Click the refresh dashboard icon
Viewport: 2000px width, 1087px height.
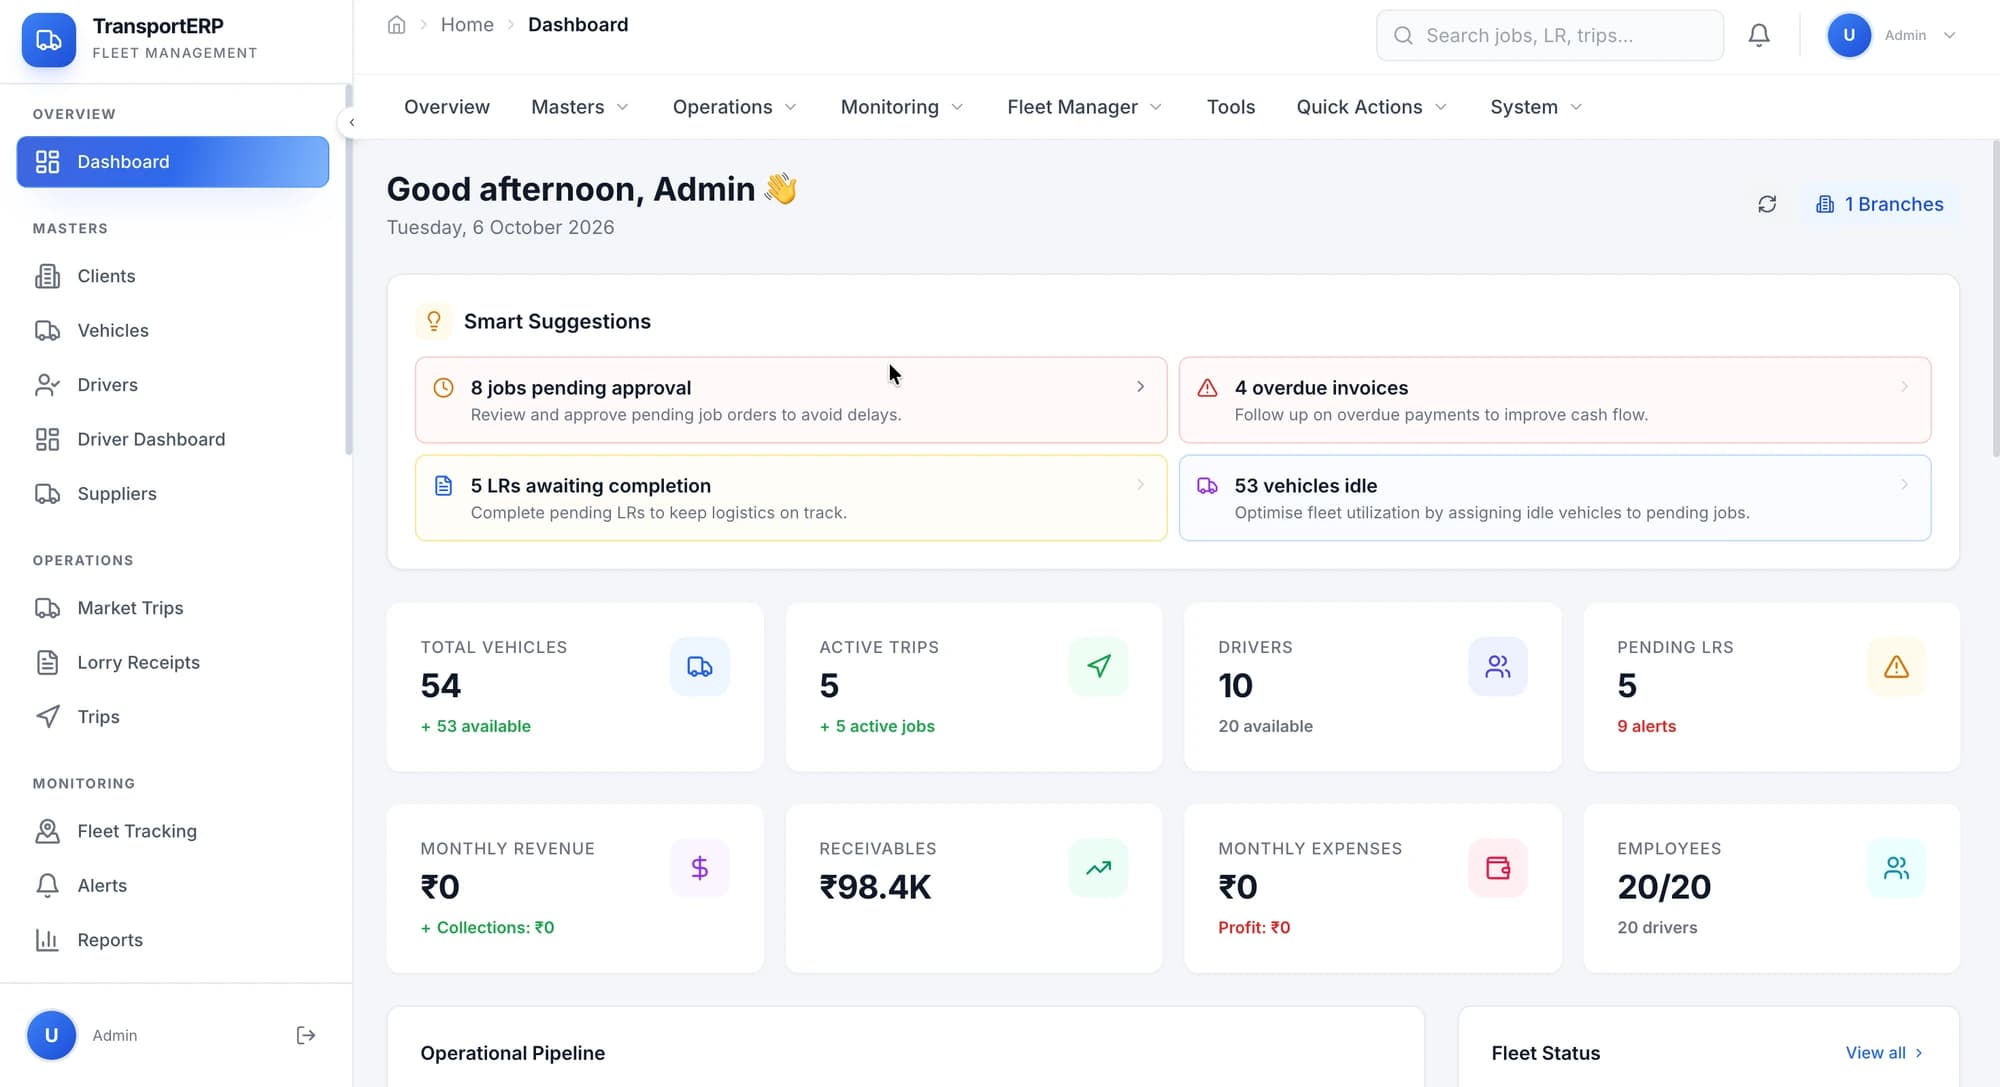[1767, 204]
